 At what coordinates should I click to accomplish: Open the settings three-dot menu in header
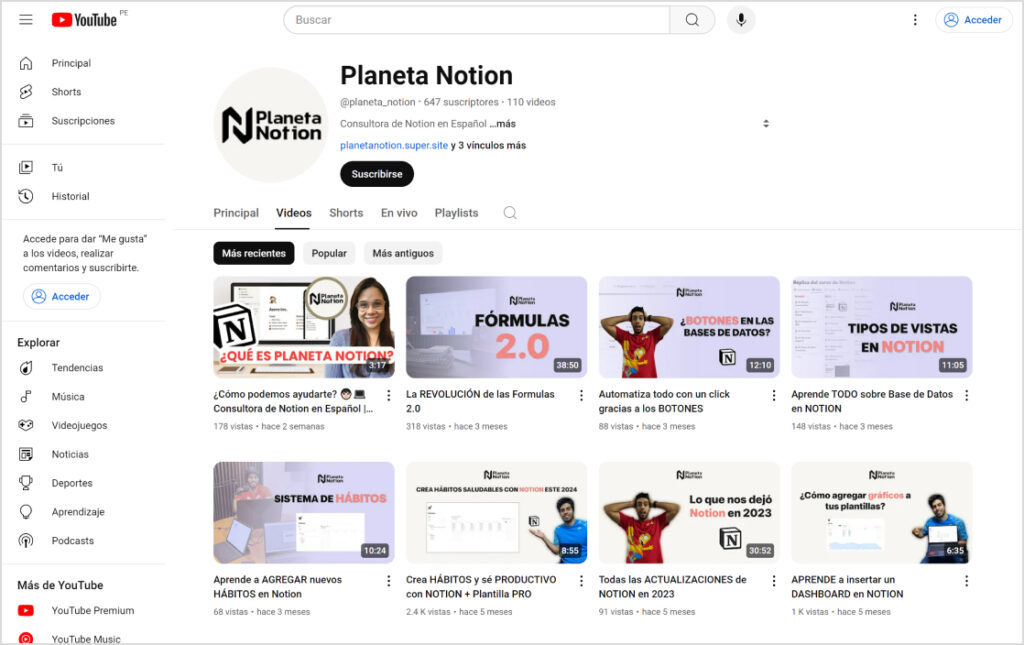[914, 20]
